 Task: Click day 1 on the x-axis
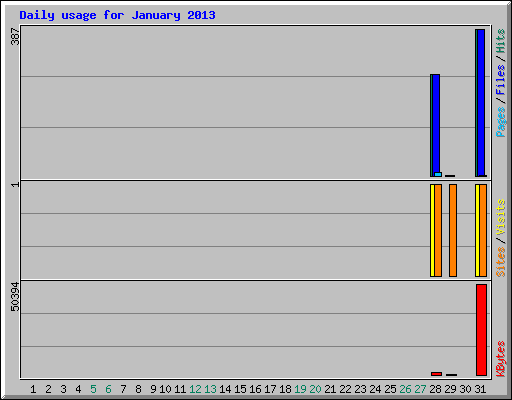33,389
